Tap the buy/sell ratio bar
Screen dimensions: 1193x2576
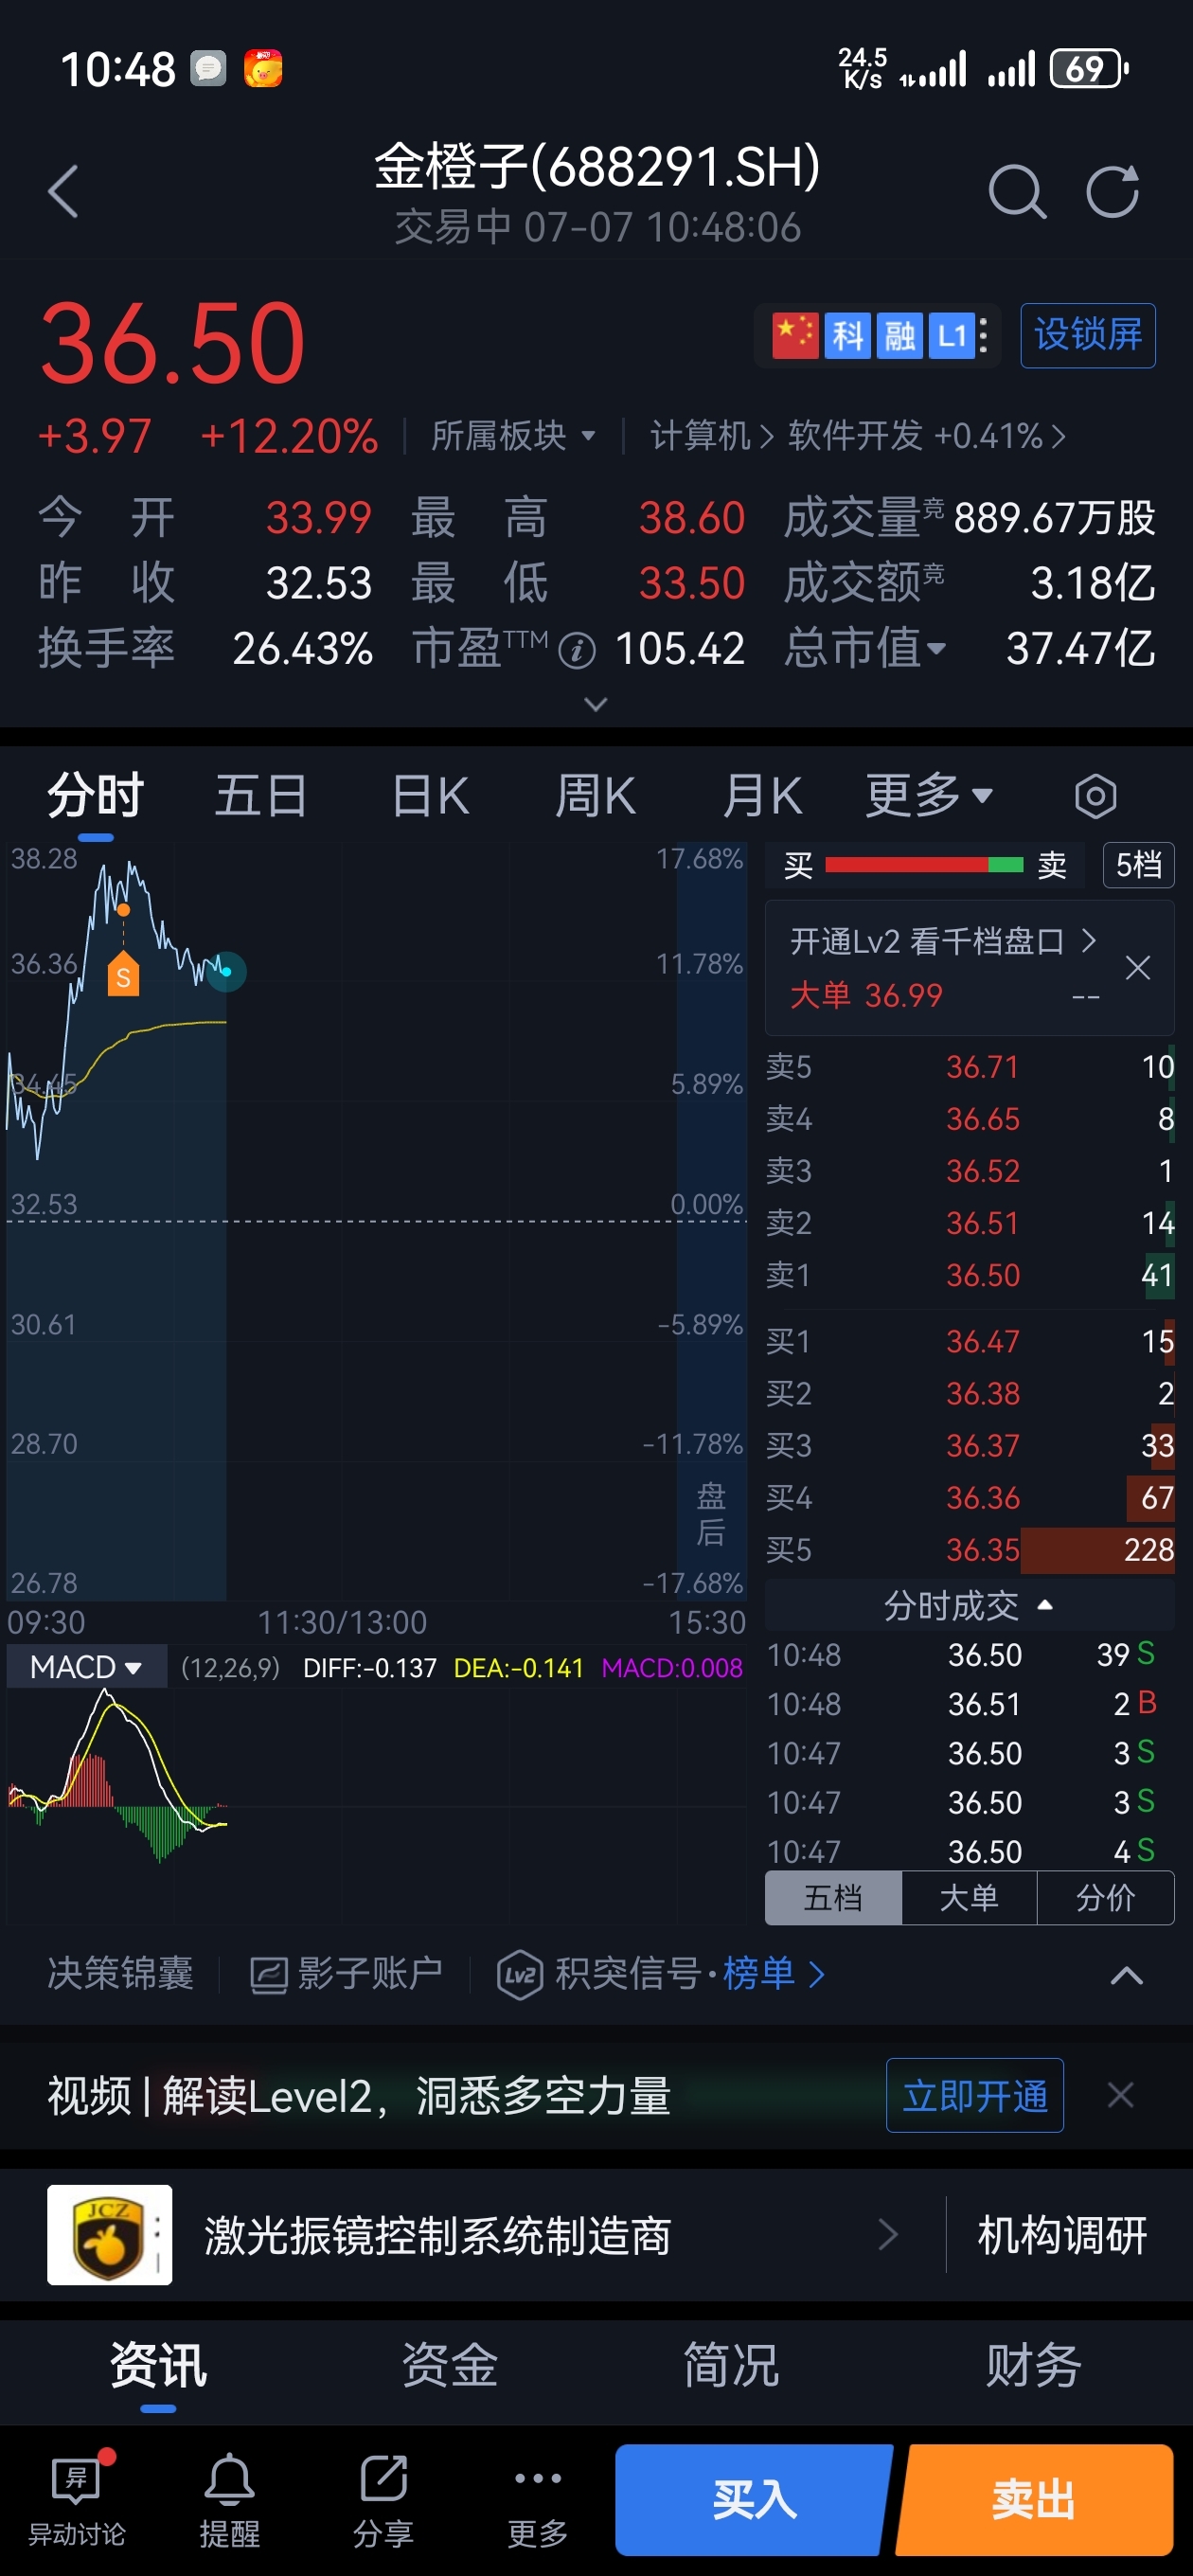(x=924, y=865)
